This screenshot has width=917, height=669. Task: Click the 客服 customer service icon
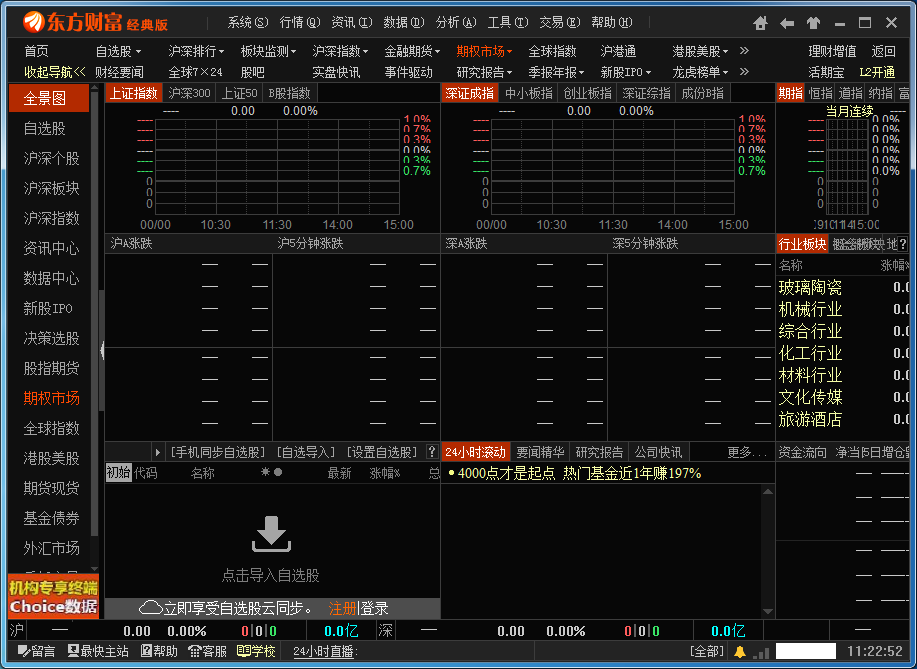click(206, 651)
